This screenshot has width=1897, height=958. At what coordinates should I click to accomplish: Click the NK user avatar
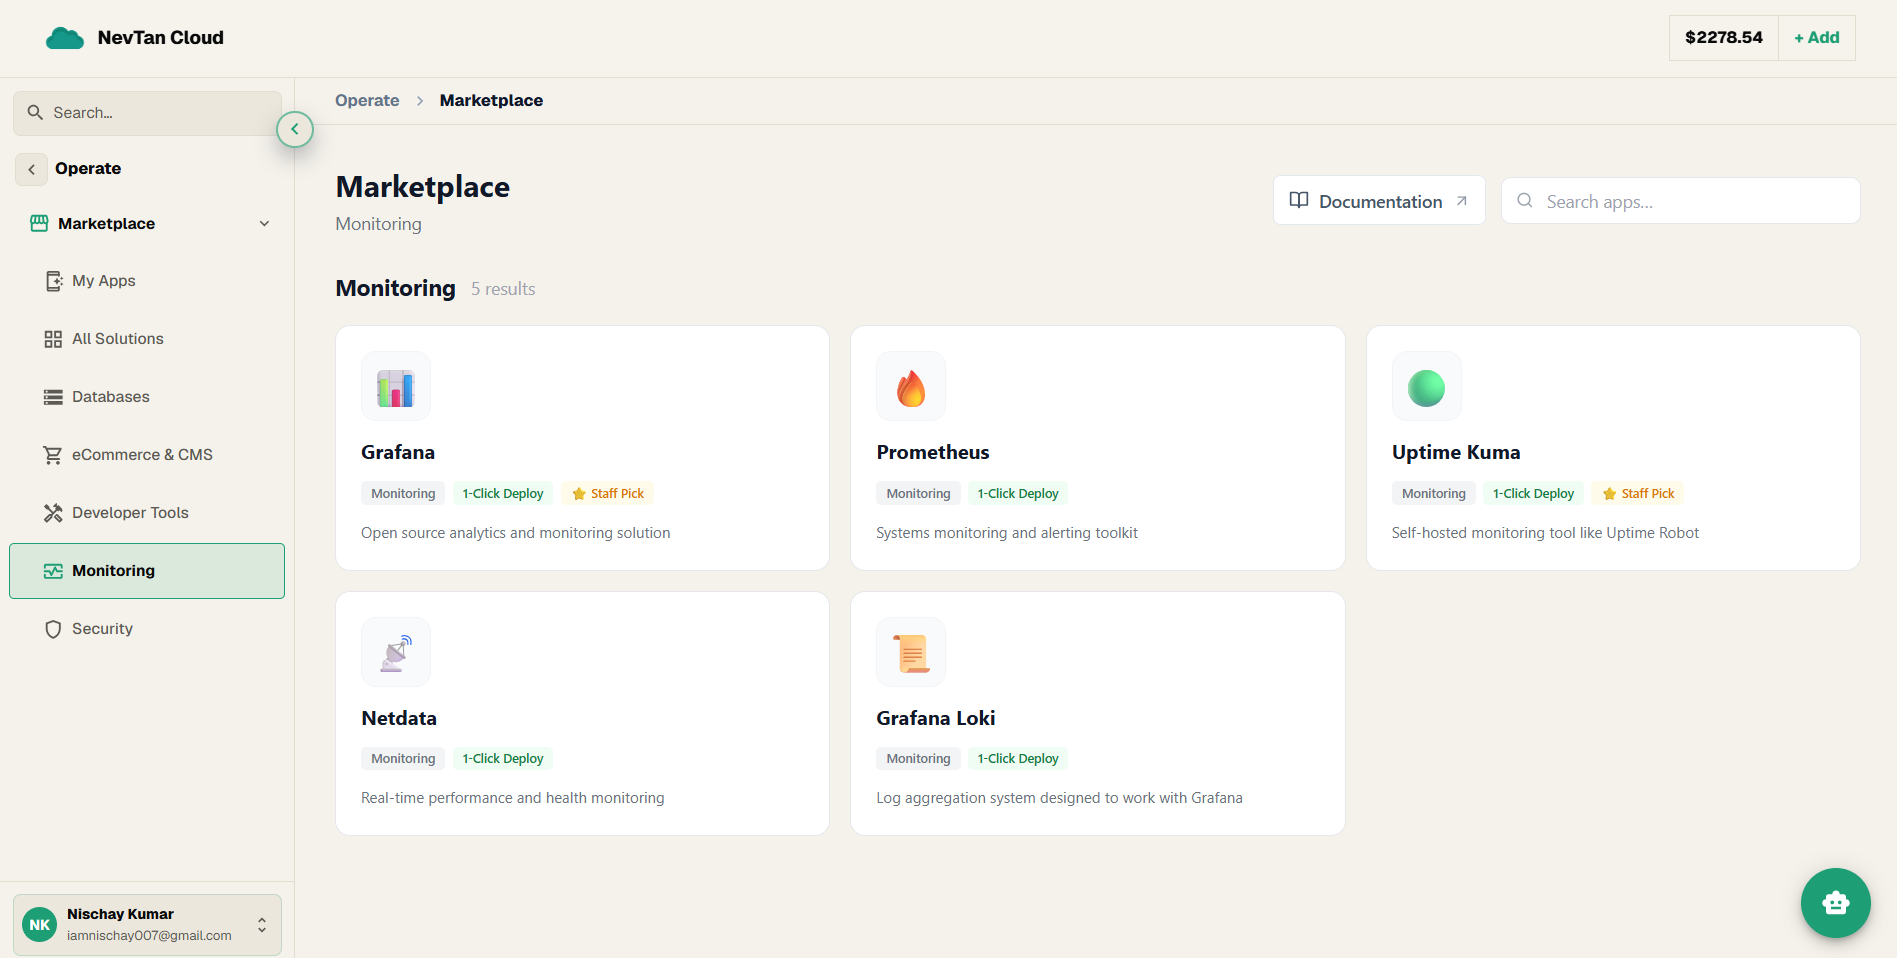pos(40,925)
